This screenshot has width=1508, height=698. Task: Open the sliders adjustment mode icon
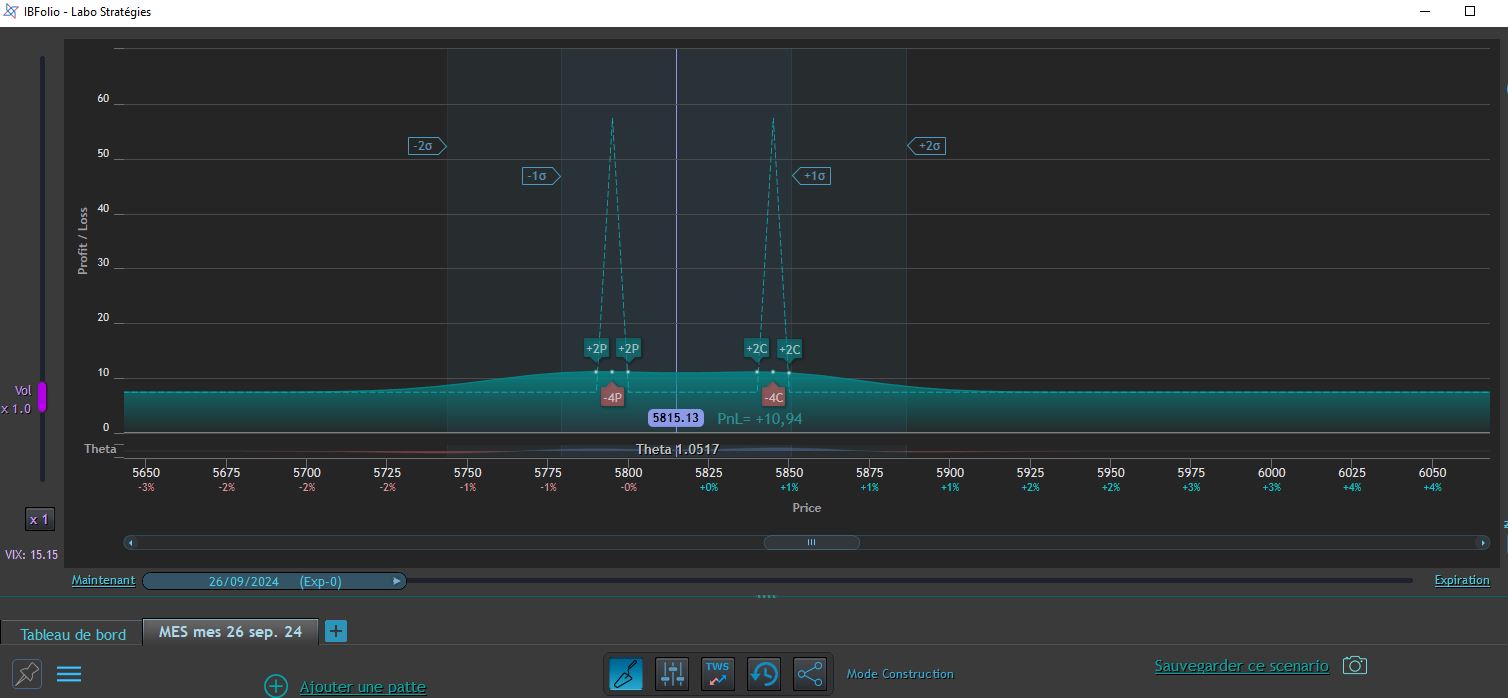pos(672,674)
